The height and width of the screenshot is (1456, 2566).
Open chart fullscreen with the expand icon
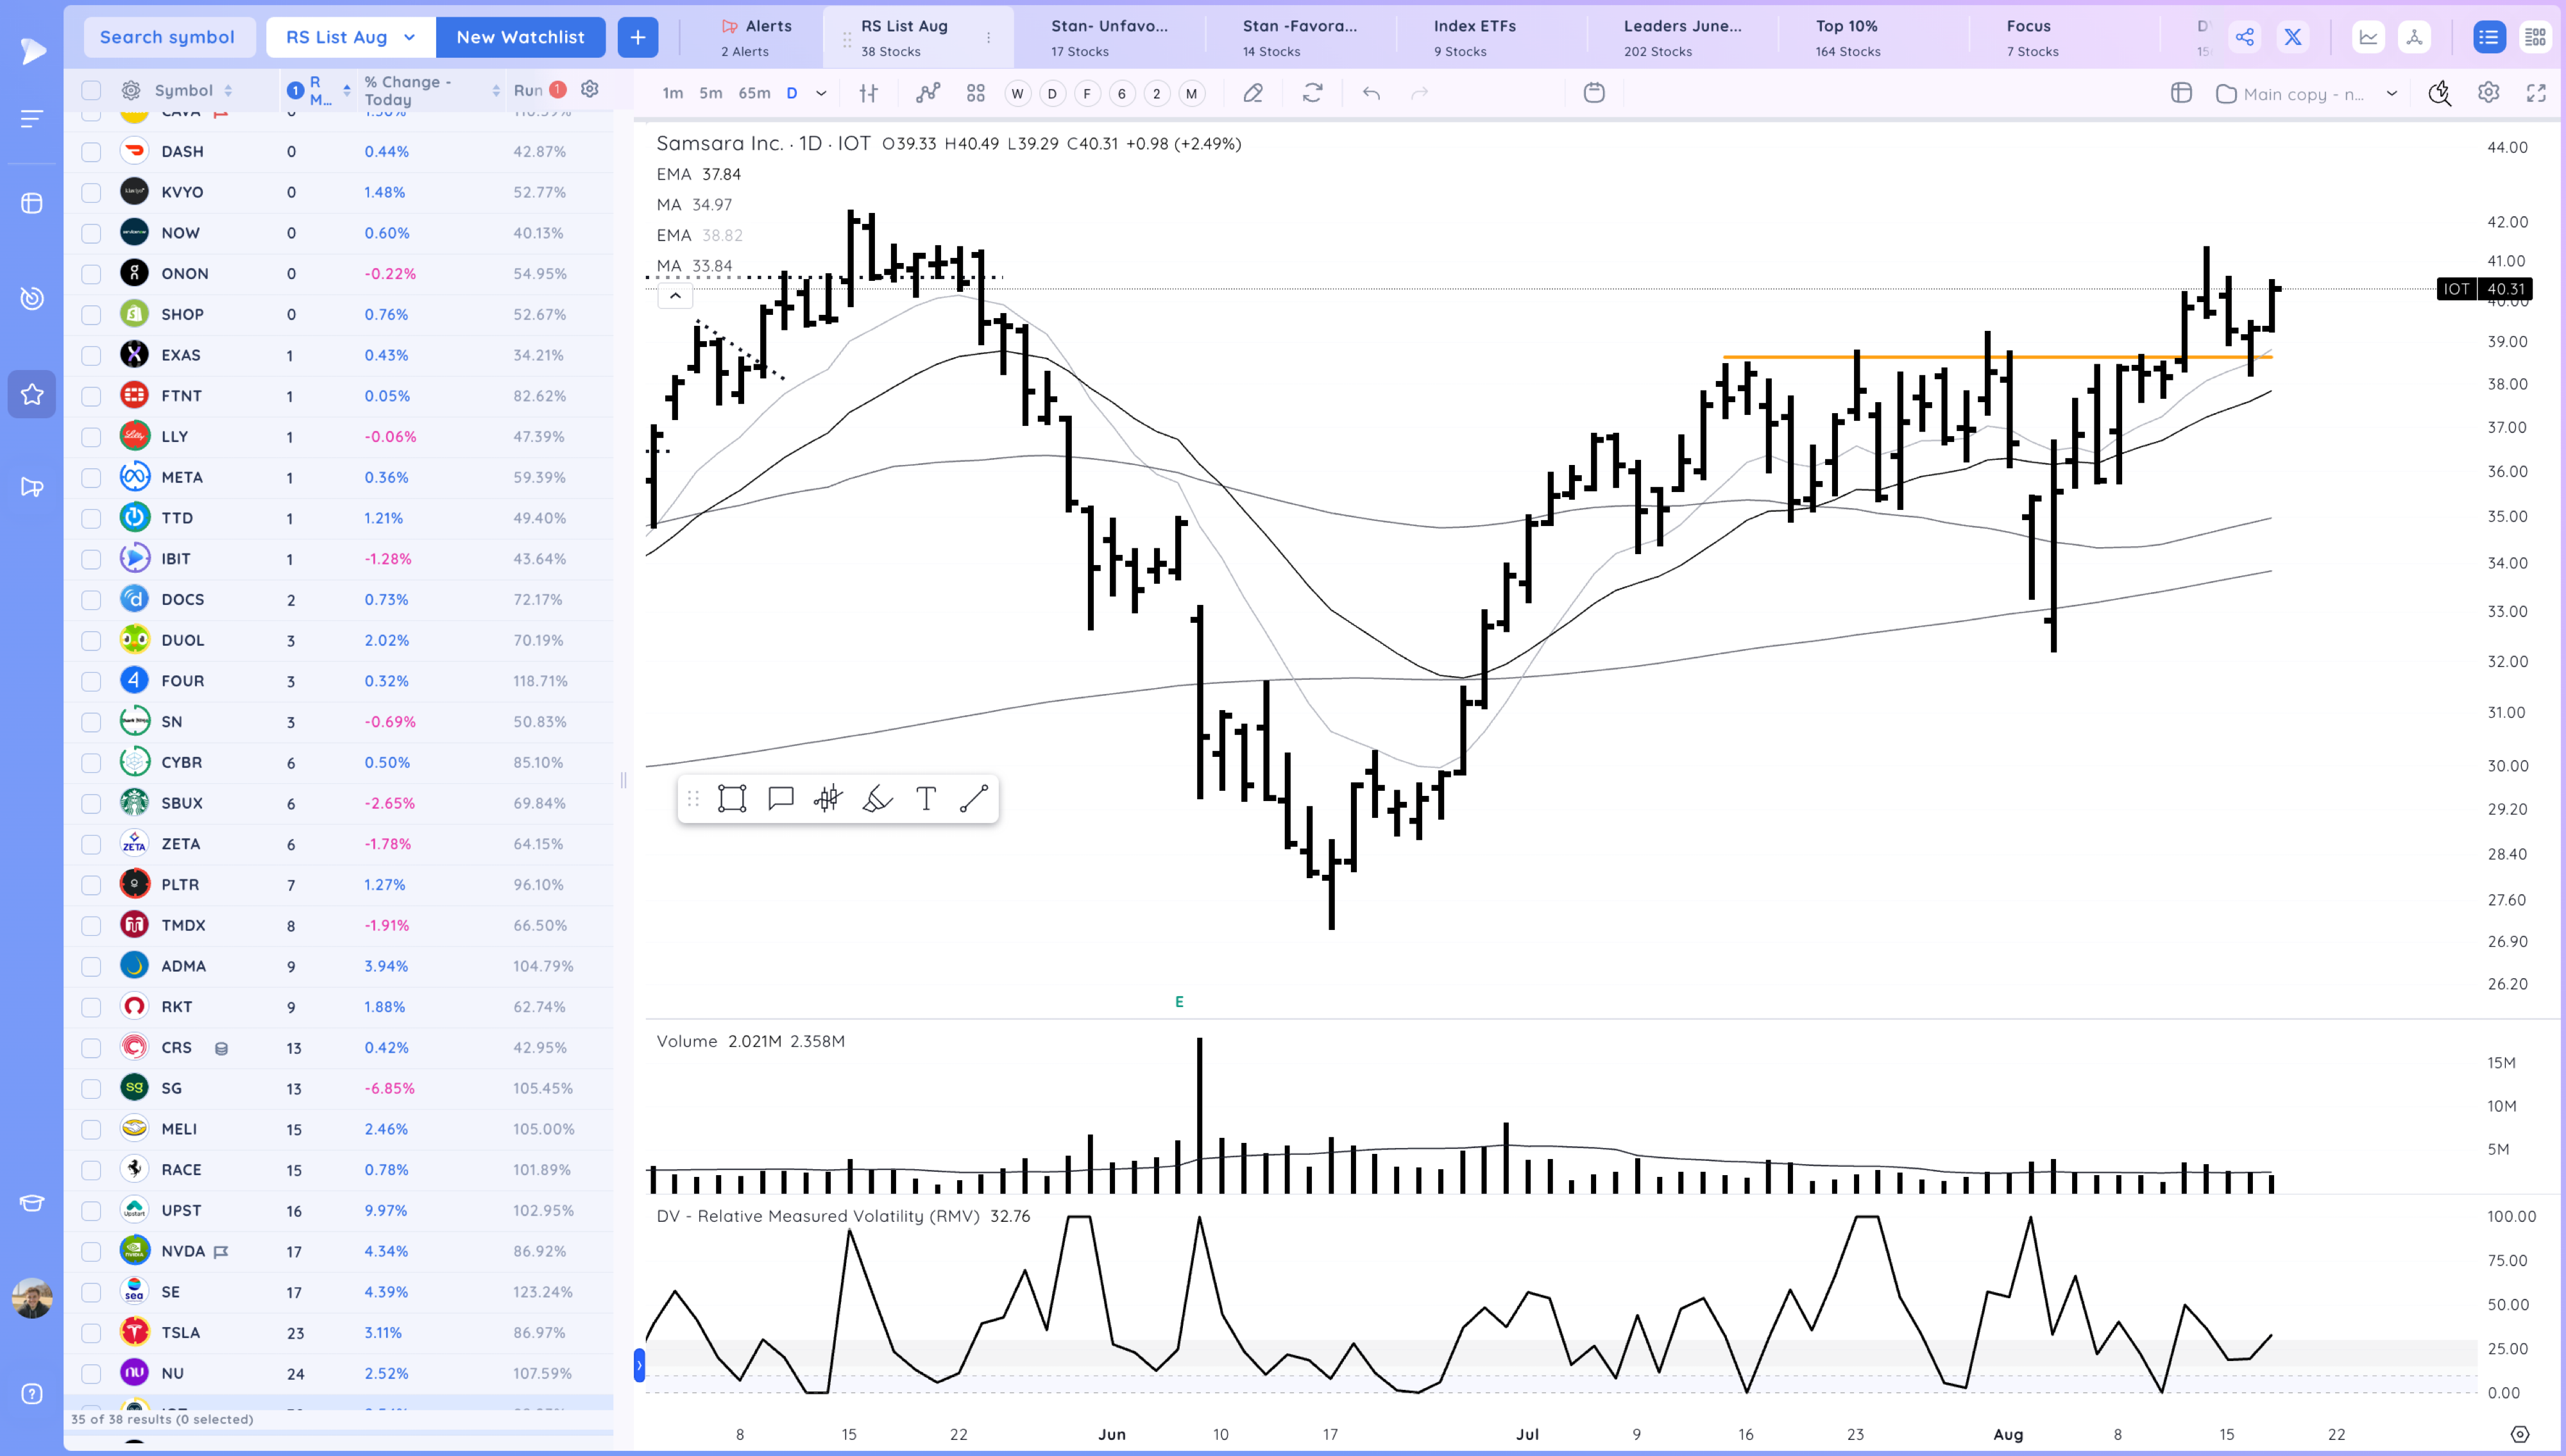click(x=2538, y=92)
